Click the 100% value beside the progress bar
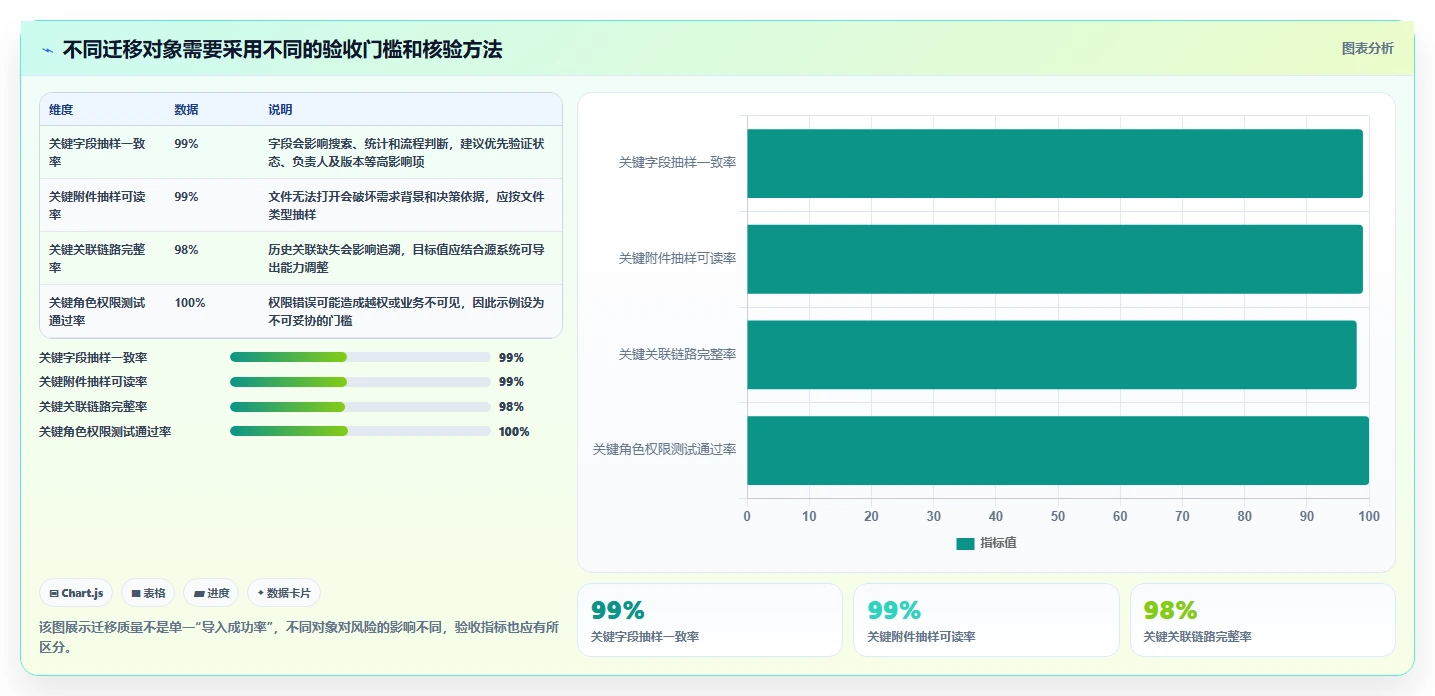 pos(514,432)
